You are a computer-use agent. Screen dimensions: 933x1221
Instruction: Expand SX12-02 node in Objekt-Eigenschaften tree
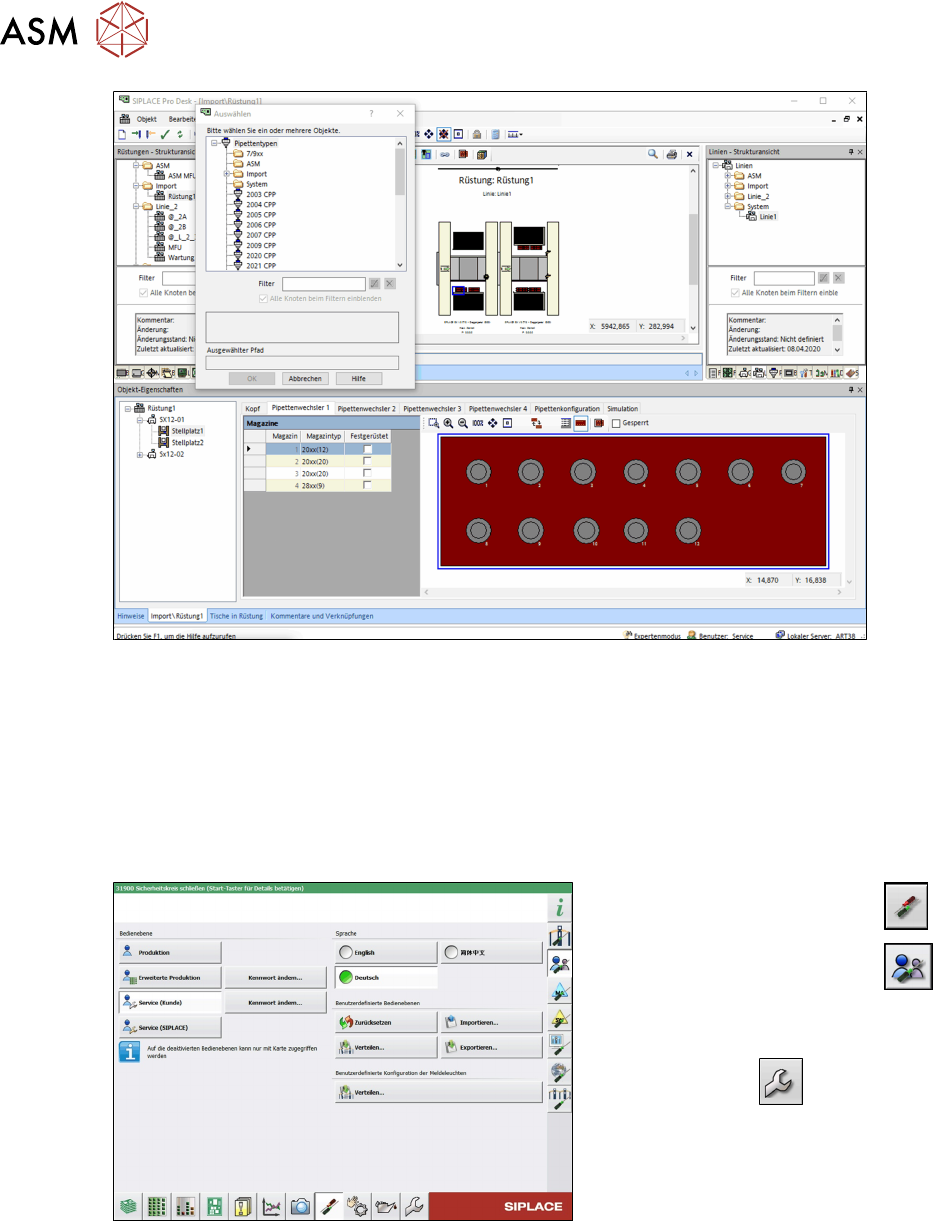139,454
